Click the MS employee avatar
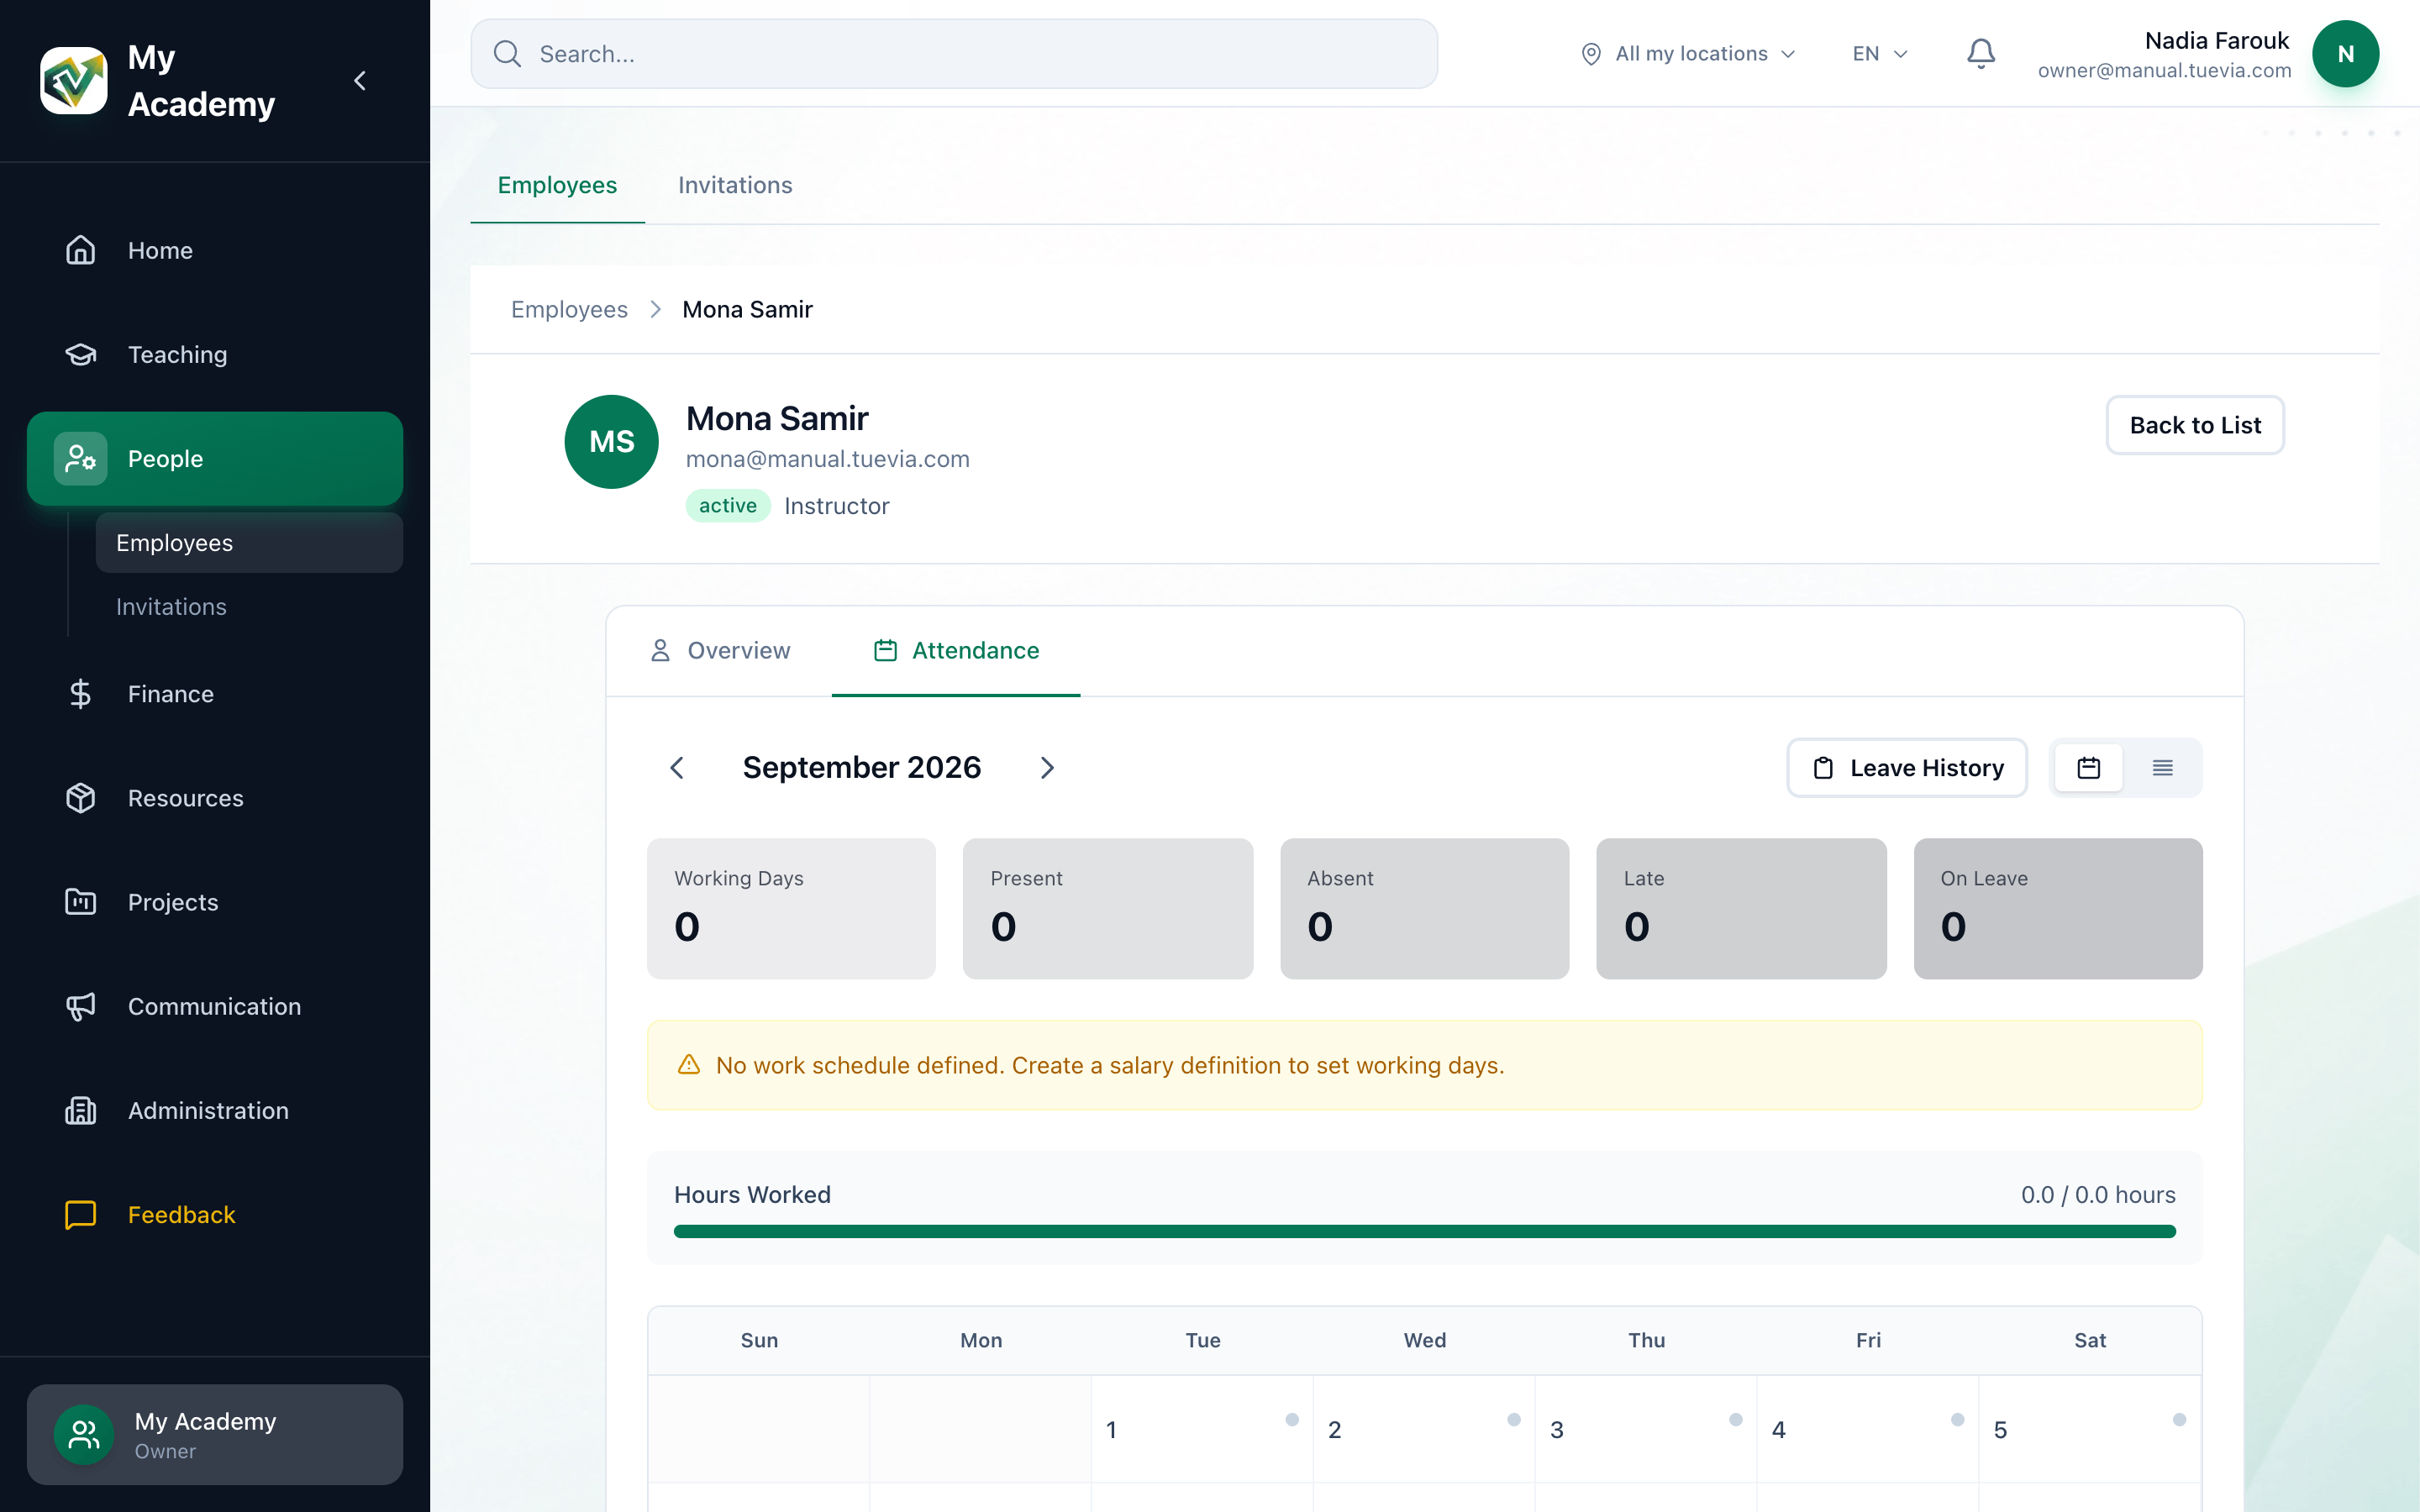The height and width of the screenshot is (1512, 2420). [612, 442]
